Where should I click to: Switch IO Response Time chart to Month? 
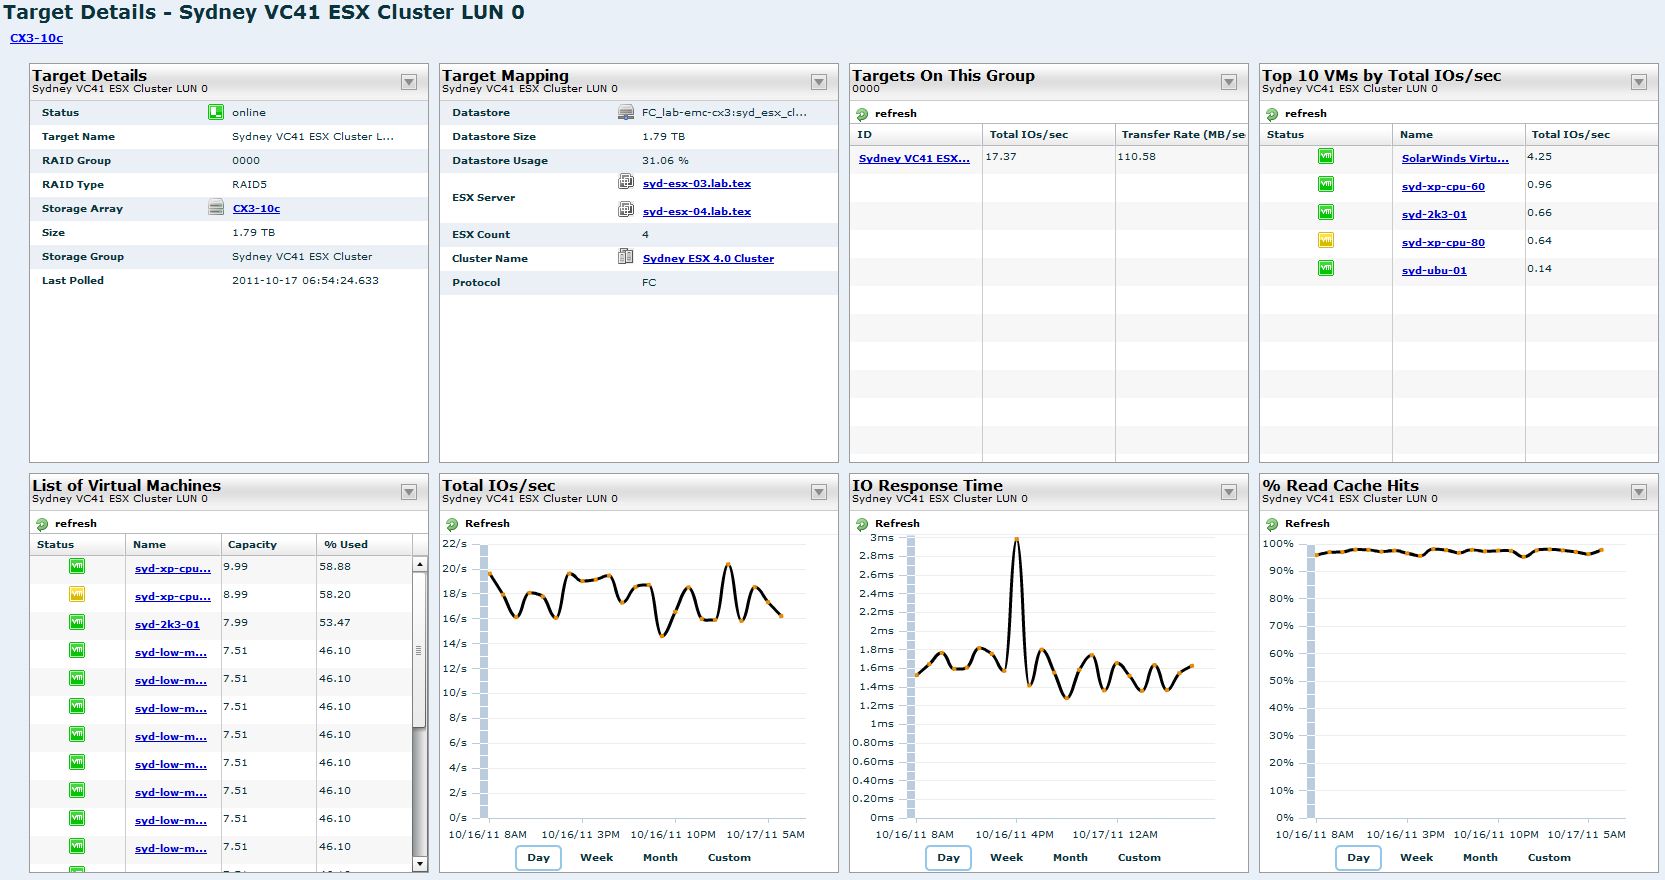(1070, 858)
